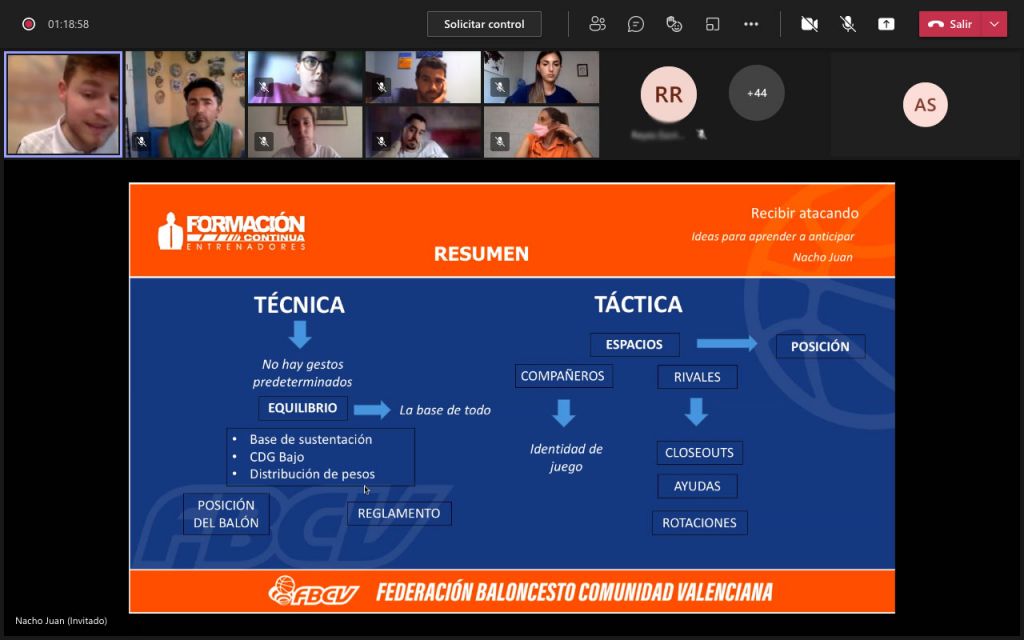Click the red phone hang-up icon
Viewport: 1024px width, 640px height.
click(x=935, y=24)
